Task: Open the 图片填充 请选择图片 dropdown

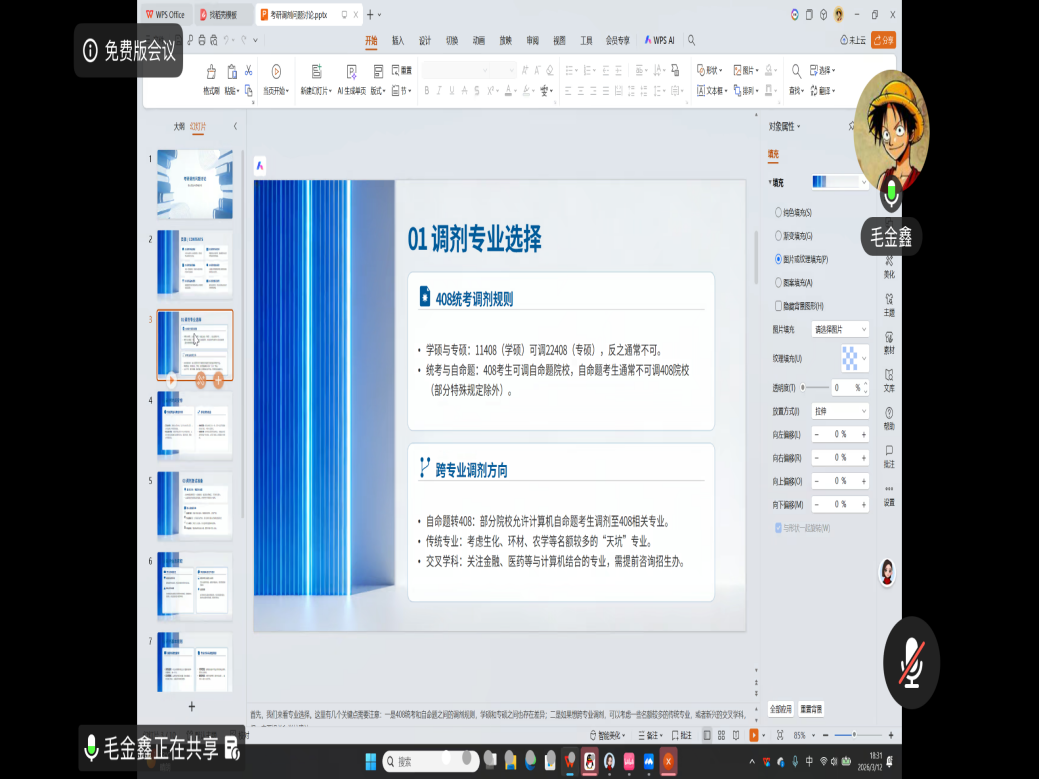Action: click(840, 329)
